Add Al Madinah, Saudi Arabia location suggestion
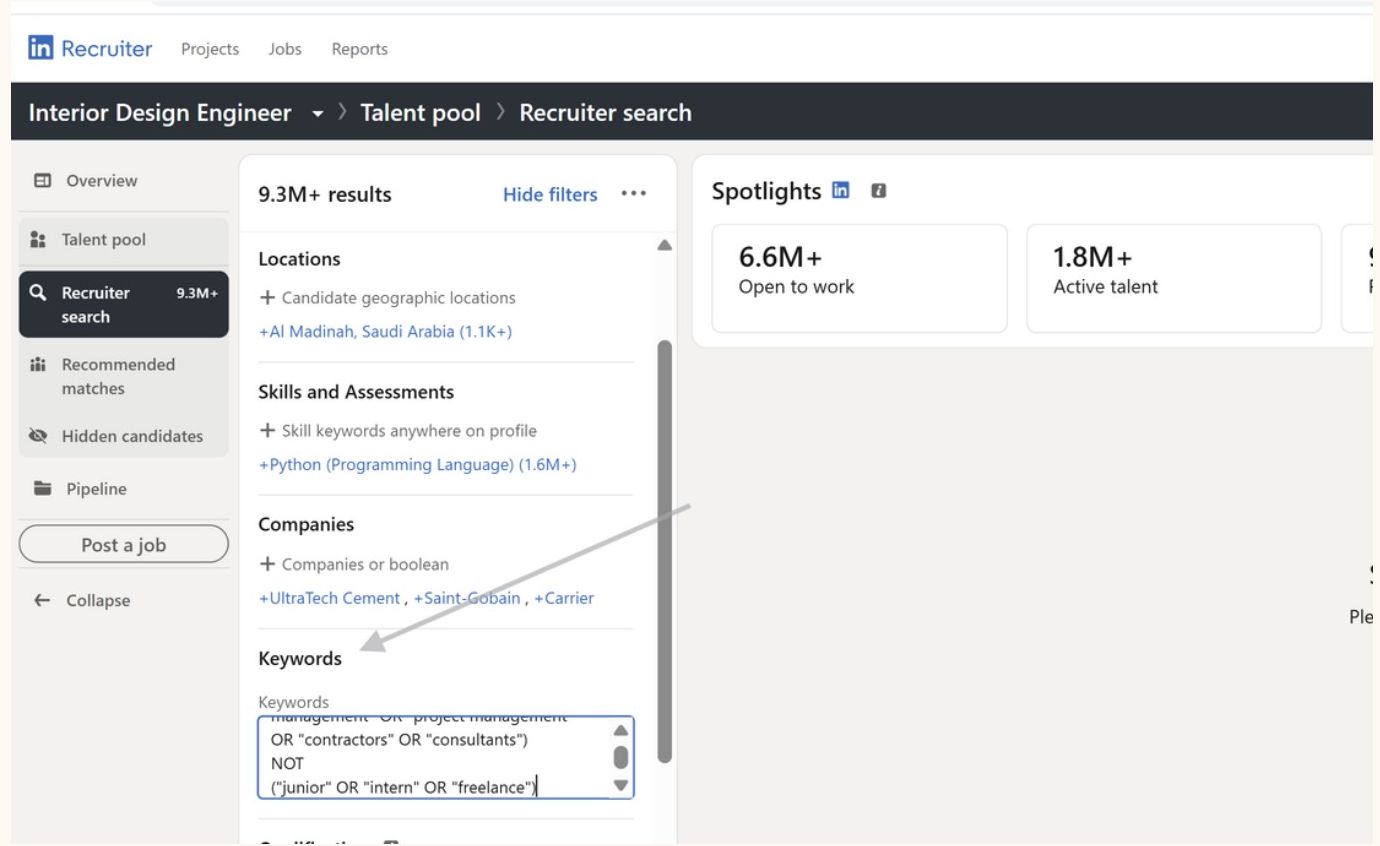The image size is (1380, 846). coord(386,332)
